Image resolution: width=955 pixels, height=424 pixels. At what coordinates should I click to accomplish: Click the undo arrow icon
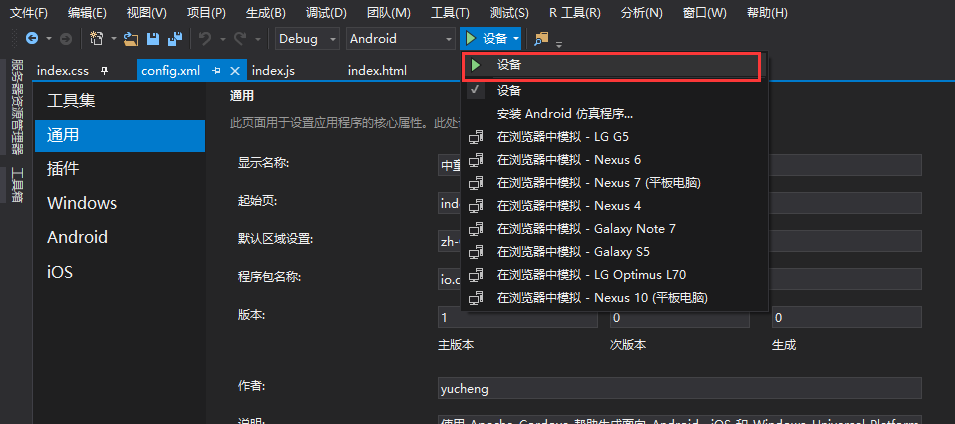click(x=204, y=39)
